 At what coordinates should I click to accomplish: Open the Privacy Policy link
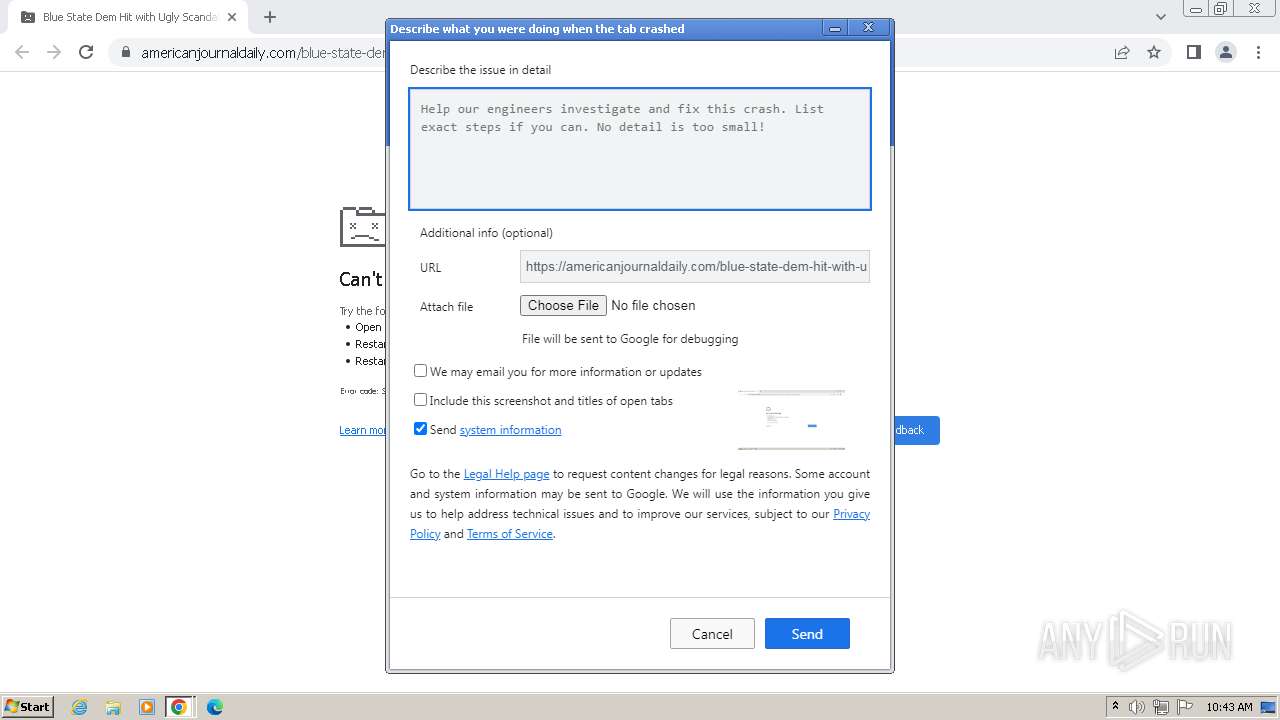[851, 514]
